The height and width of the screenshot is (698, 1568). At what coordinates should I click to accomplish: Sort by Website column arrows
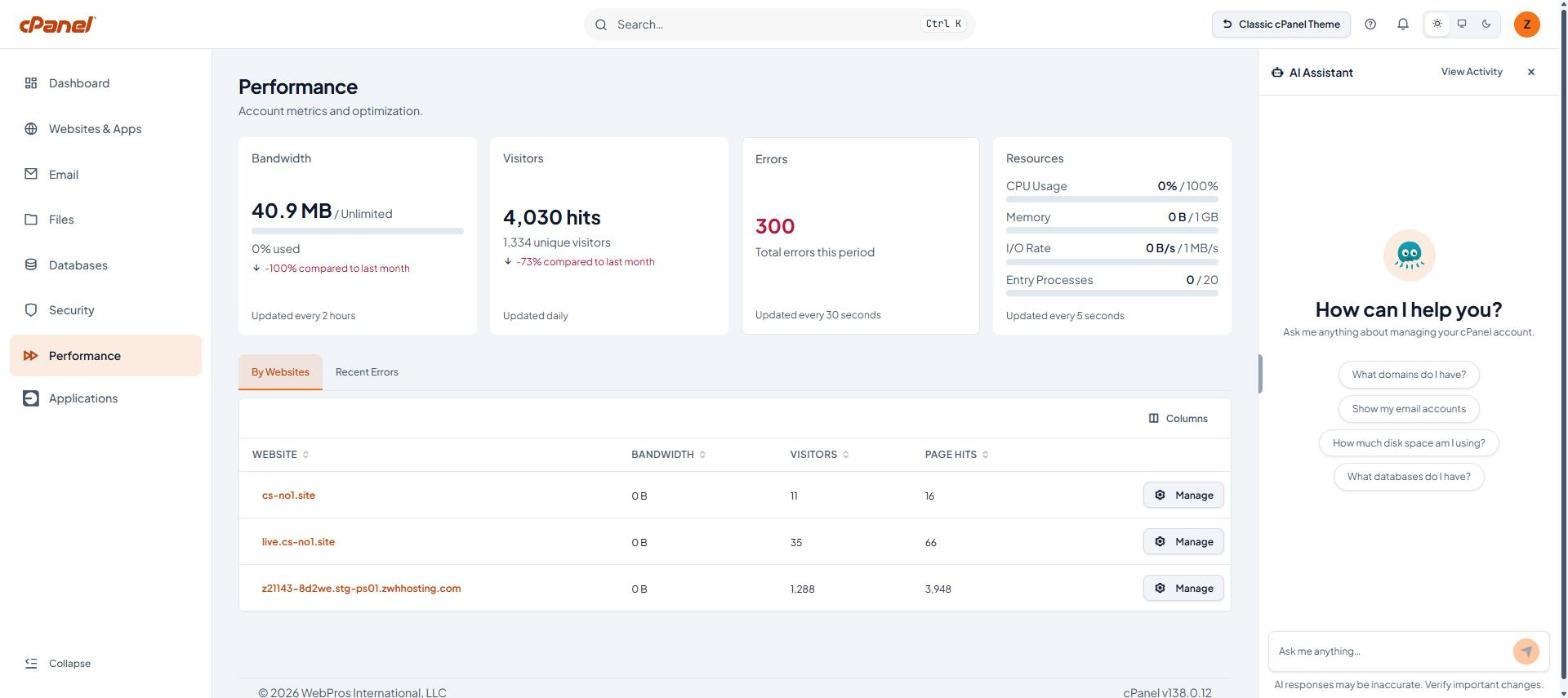[x=306, y=455]
